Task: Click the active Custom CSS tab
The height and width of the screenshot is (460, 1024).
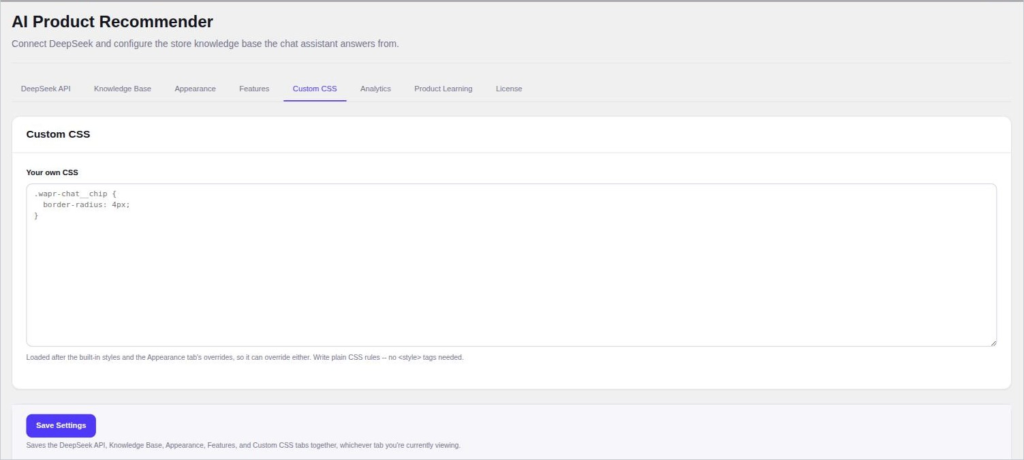Action: [315, 89]
